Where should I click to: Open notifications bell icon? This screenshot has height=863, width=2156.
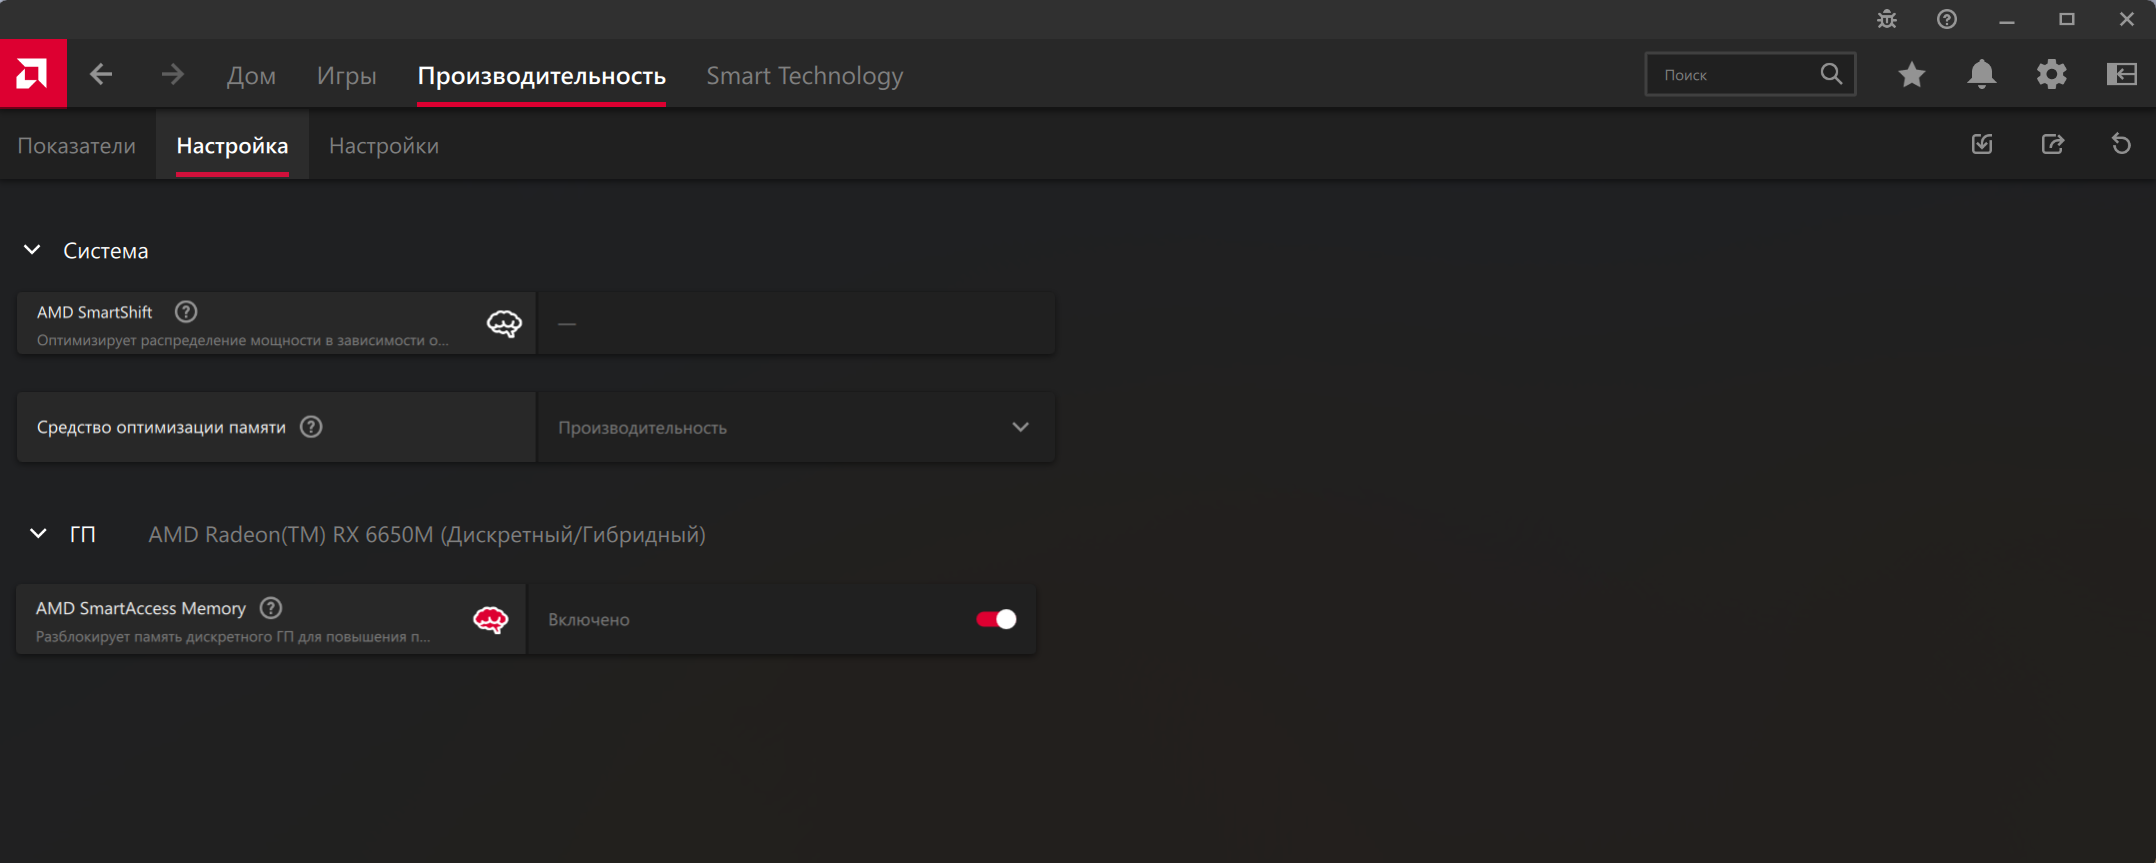(x=1981, y=74)
